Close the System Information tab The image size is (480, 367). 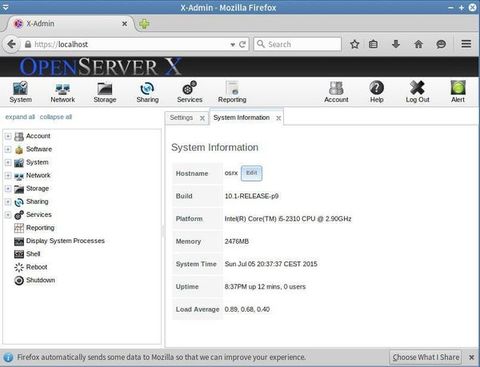pos(278,118)
